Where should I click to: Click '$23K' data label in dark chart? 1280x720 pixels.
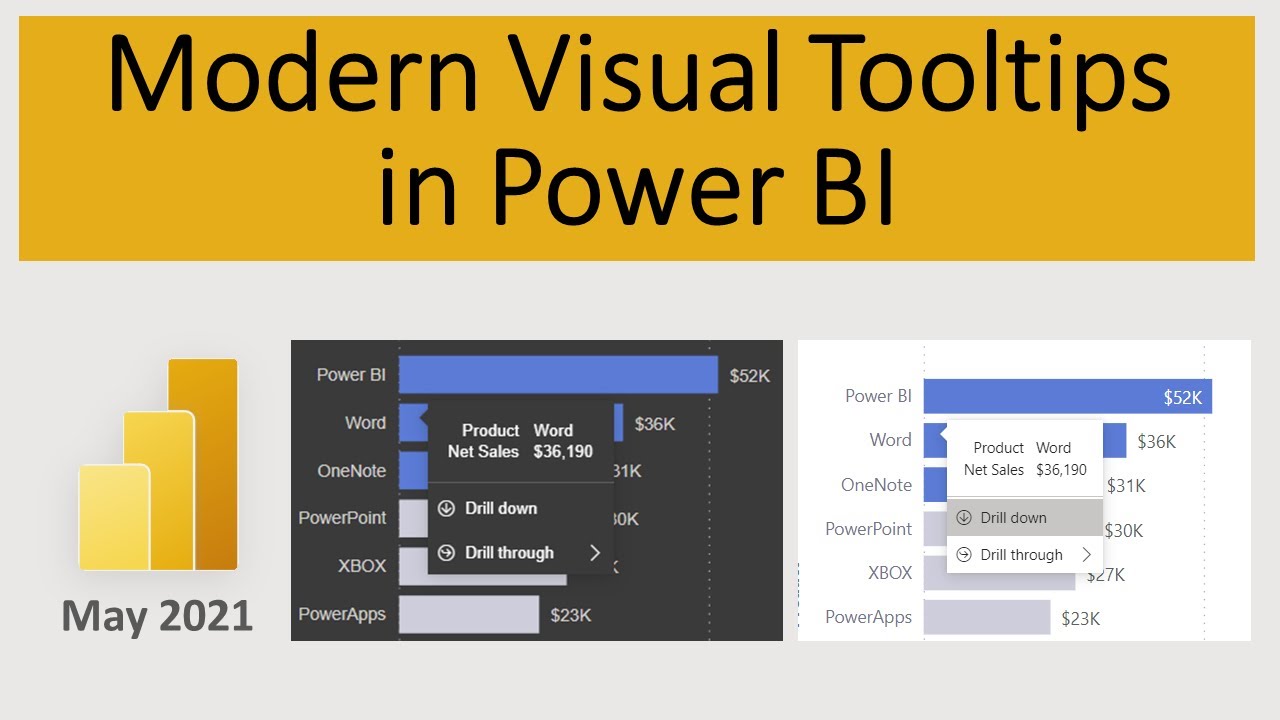click(571, 615)
